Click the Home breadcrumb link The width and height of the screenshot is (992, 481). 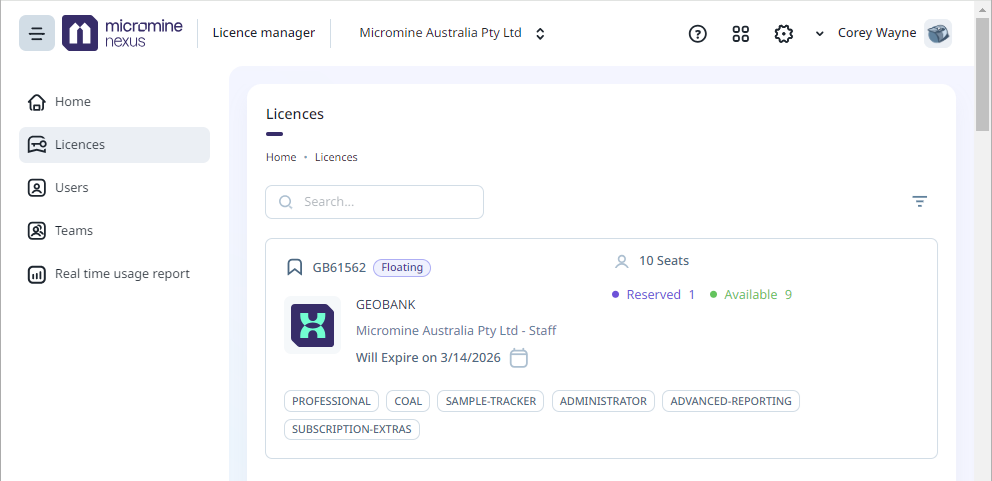click(281, 157)
